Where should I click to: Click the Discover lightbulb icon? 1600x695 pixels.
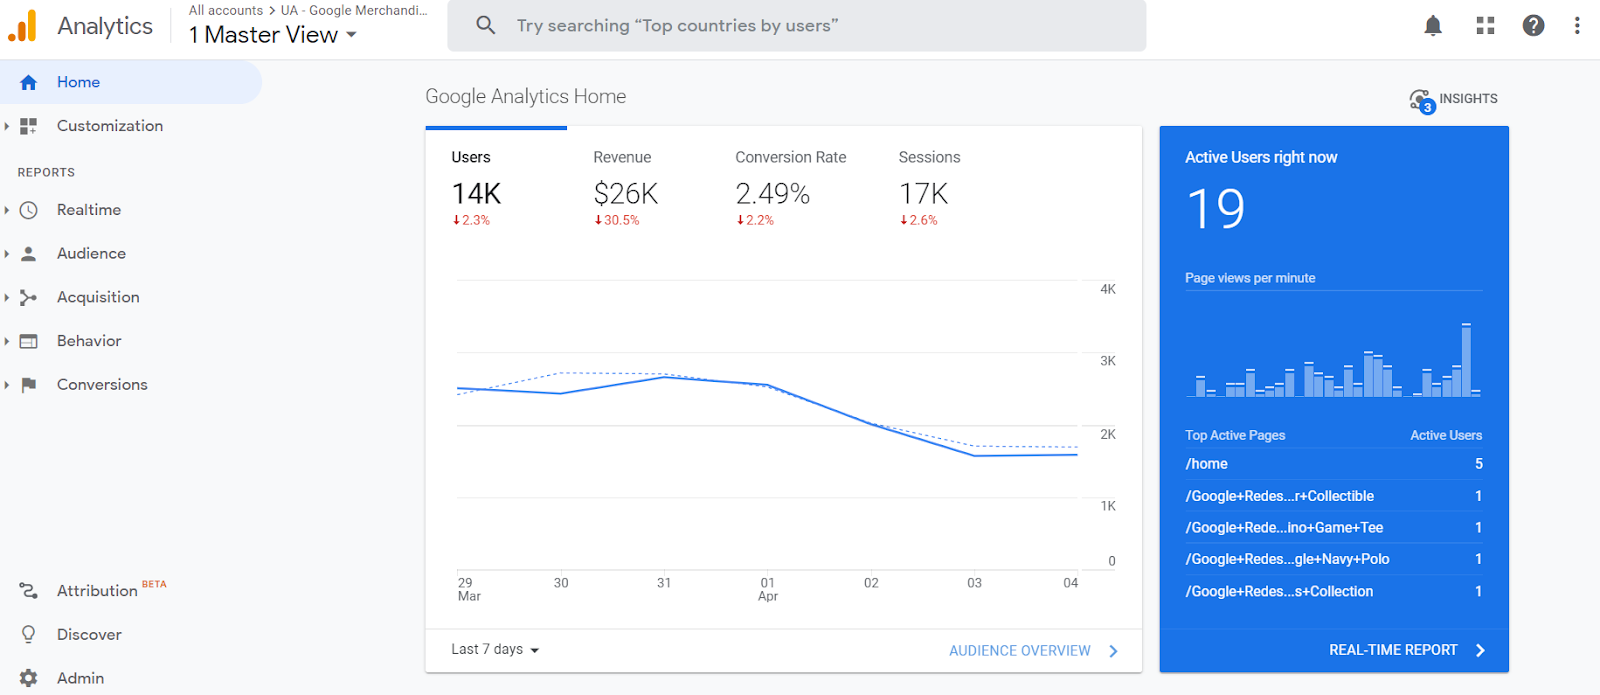(x=29, y=634)
